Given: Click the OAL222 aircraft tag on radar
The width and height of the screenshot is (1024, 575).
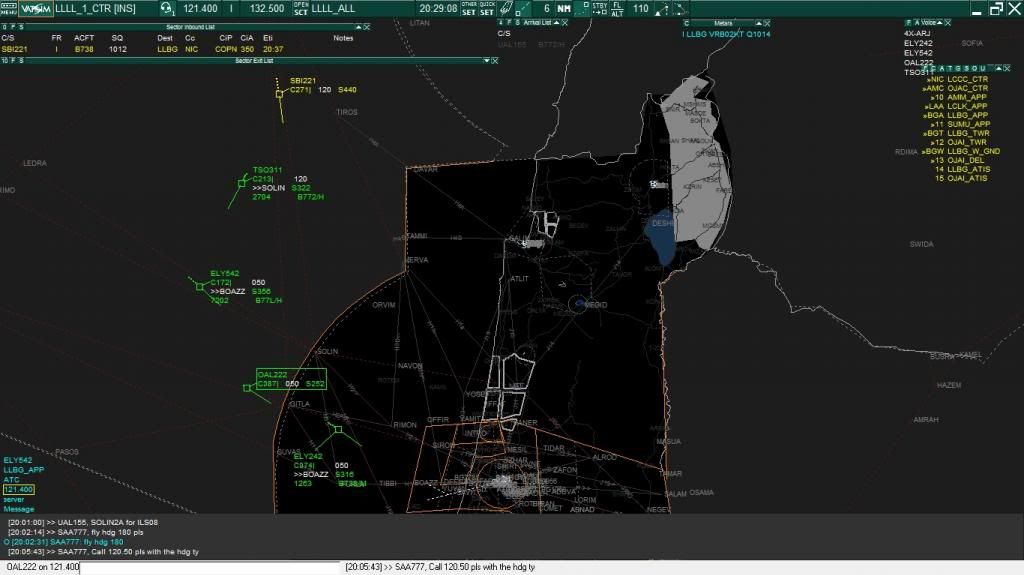Looking at the screenshot, I should pos(272,374).
